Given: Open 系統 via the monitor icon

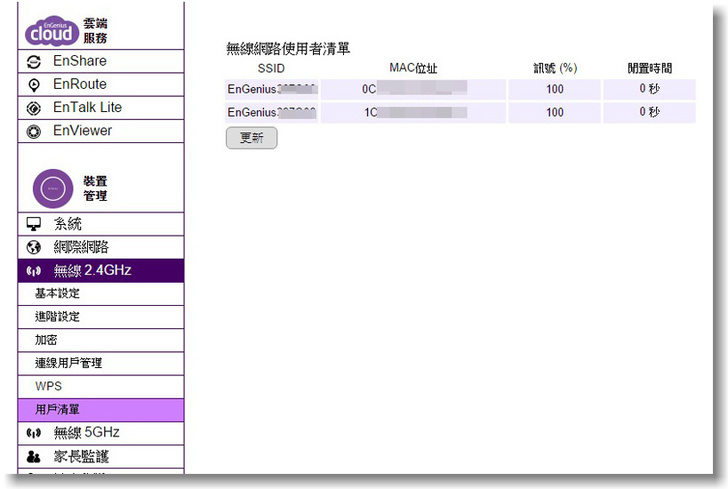Looking at the screenshot, I should [x=33, y=224].
